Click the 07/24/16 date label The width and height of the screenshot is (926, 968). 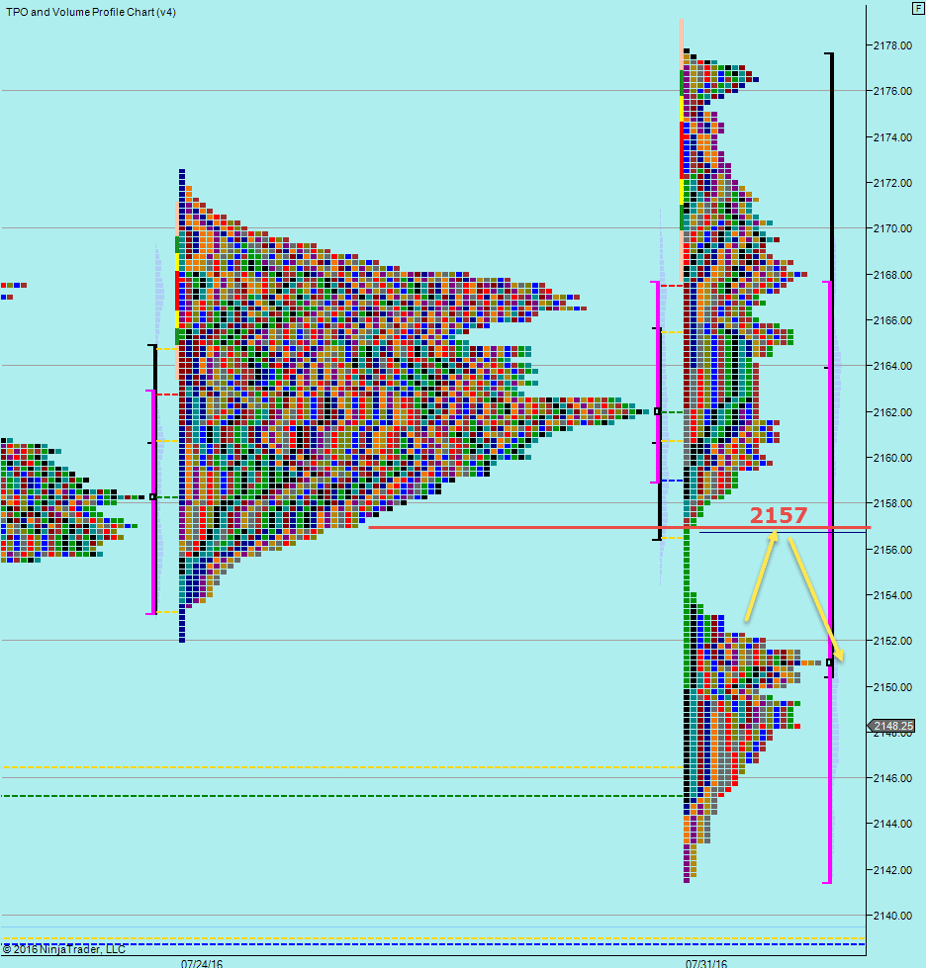coord(201,962)
